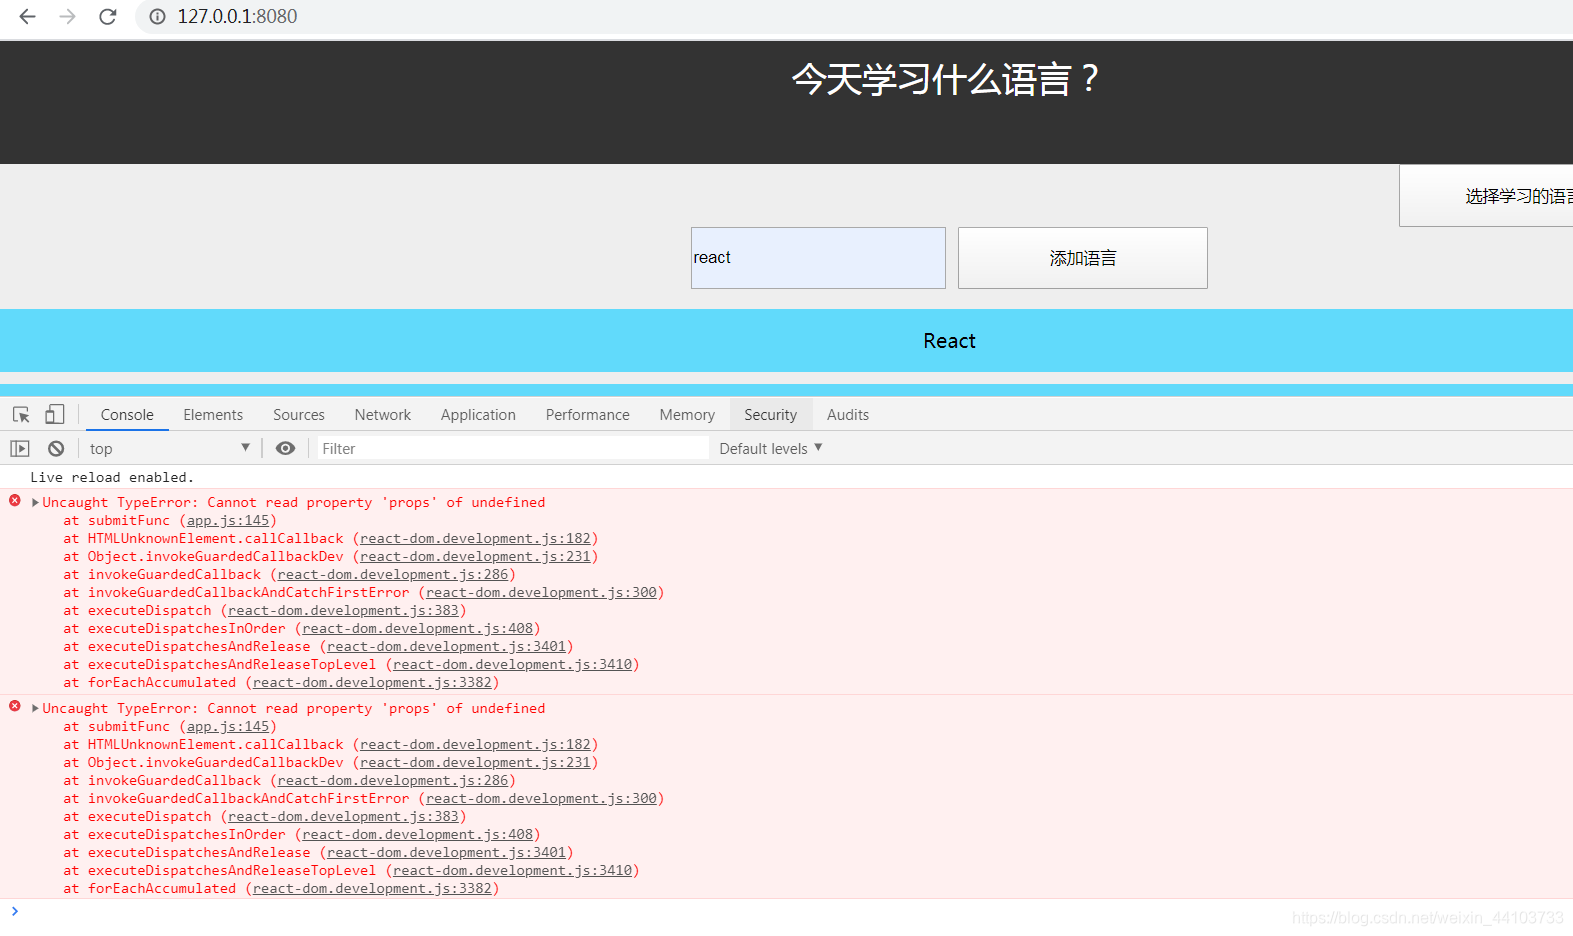The width and height of the screenshot is (1573, 936).
Task: Open the Security tab
Action: [x=771, y=414]
